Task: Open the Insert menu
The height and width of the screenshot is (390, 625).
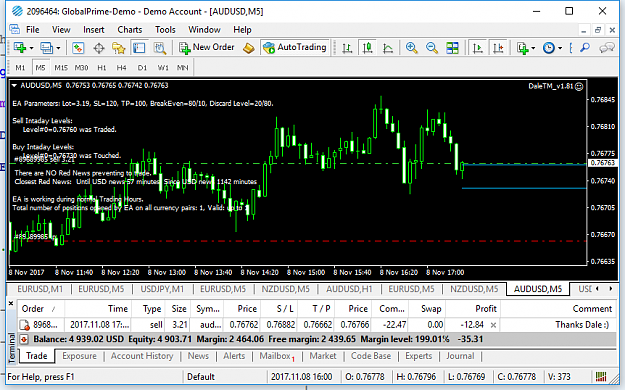Action: [x=94, y=30]
